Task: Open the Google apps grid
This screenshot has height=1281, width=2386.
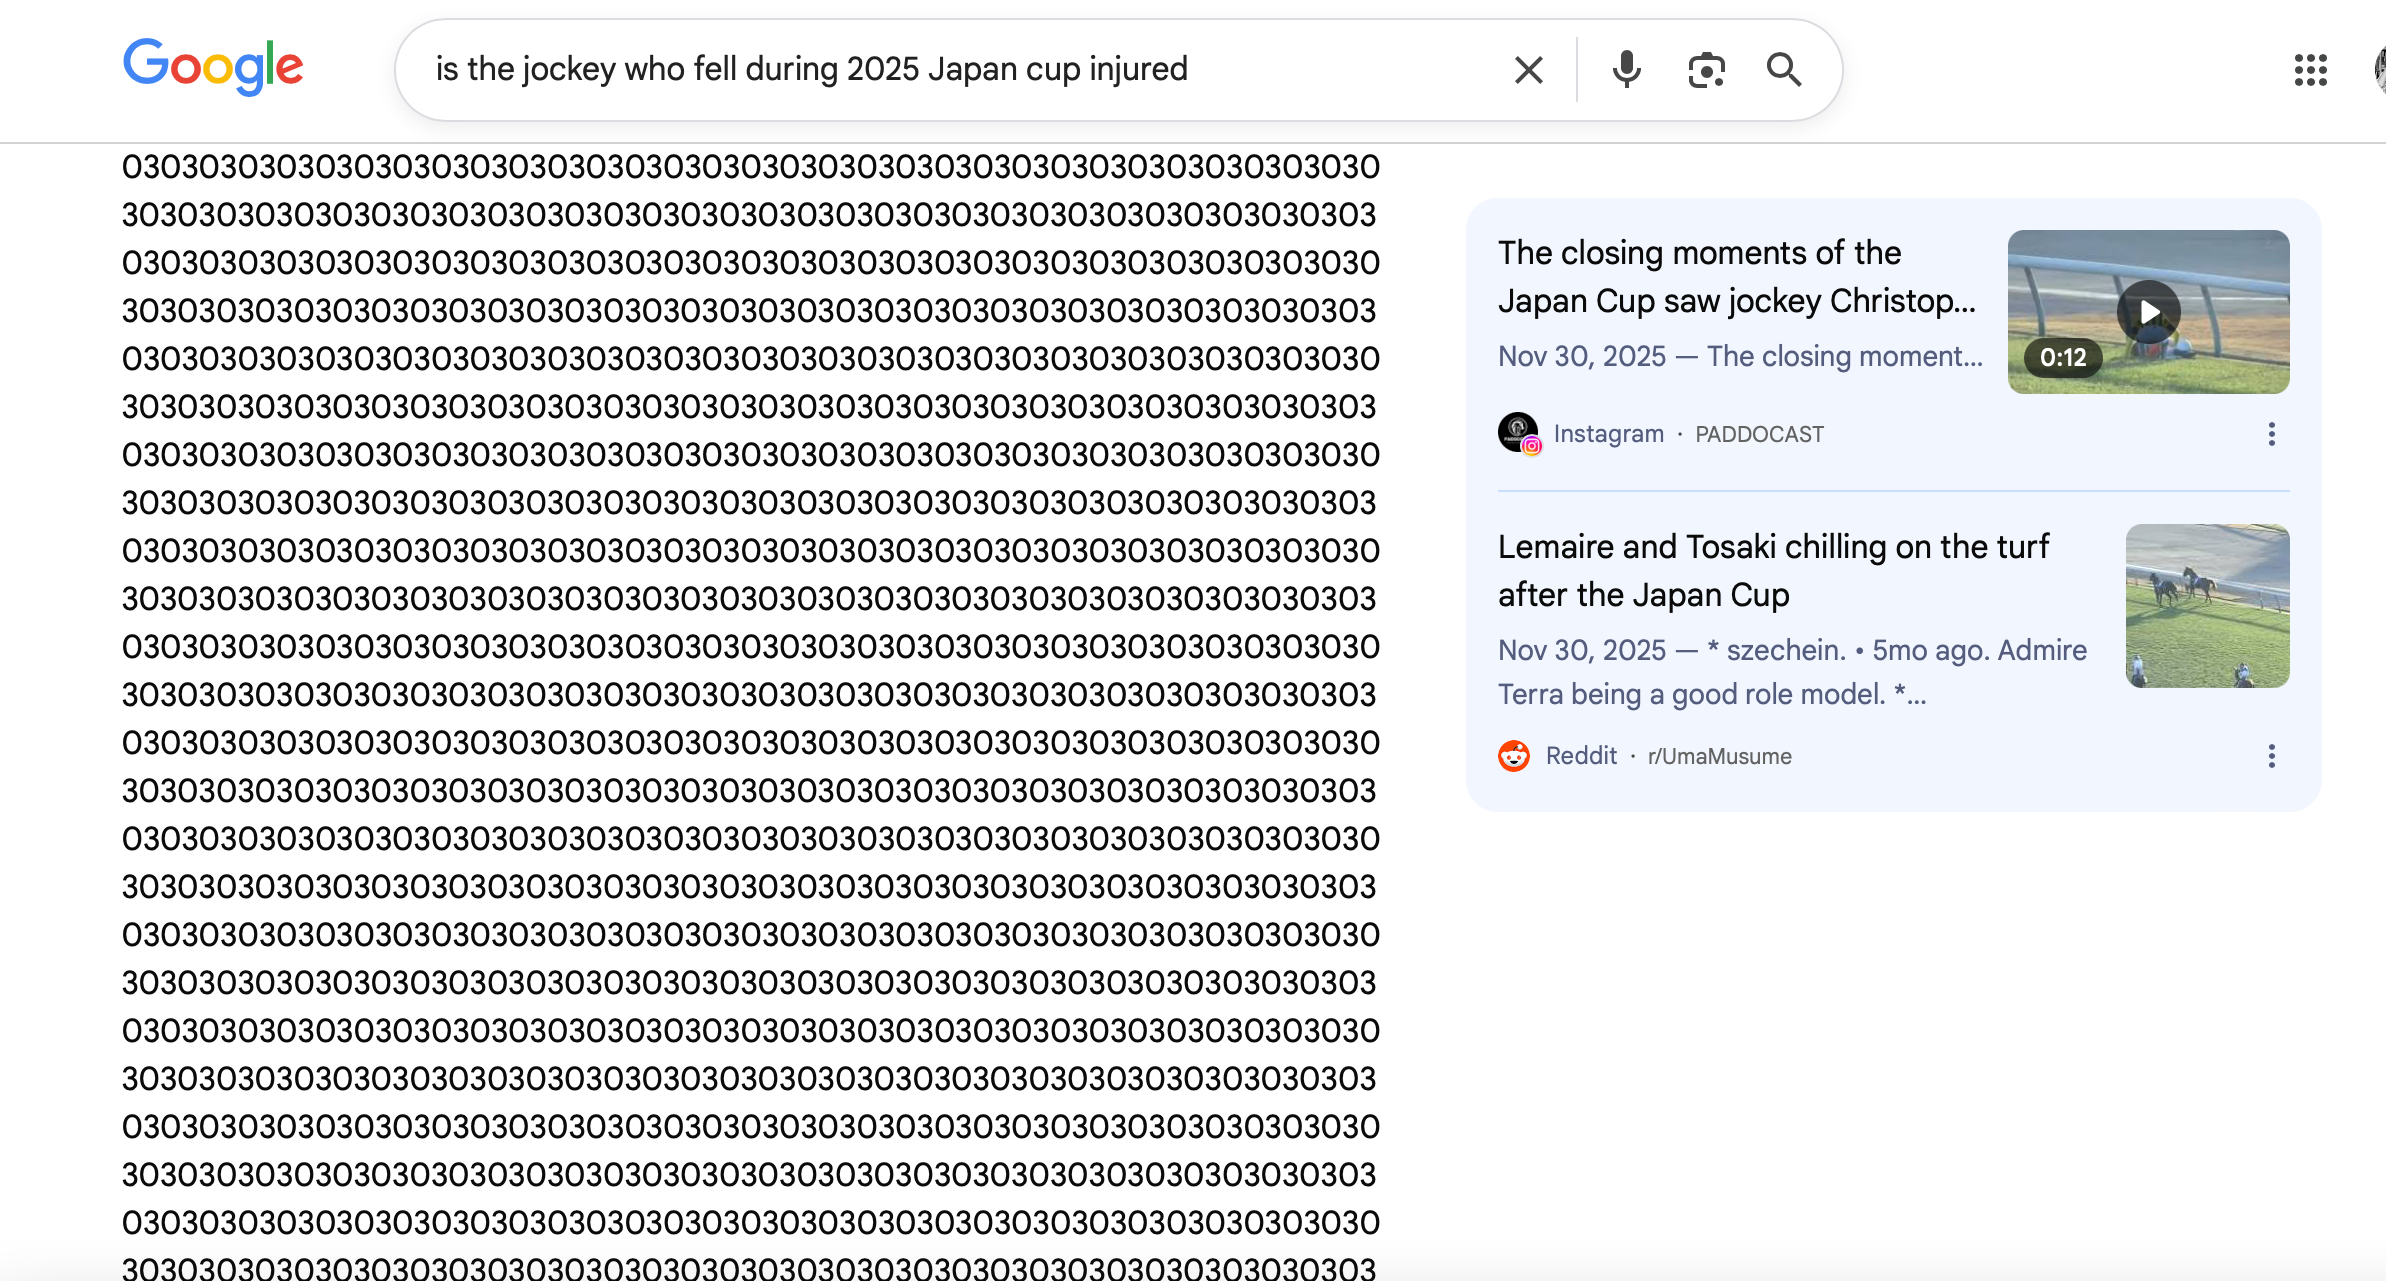Action: tap(2310, 70)
